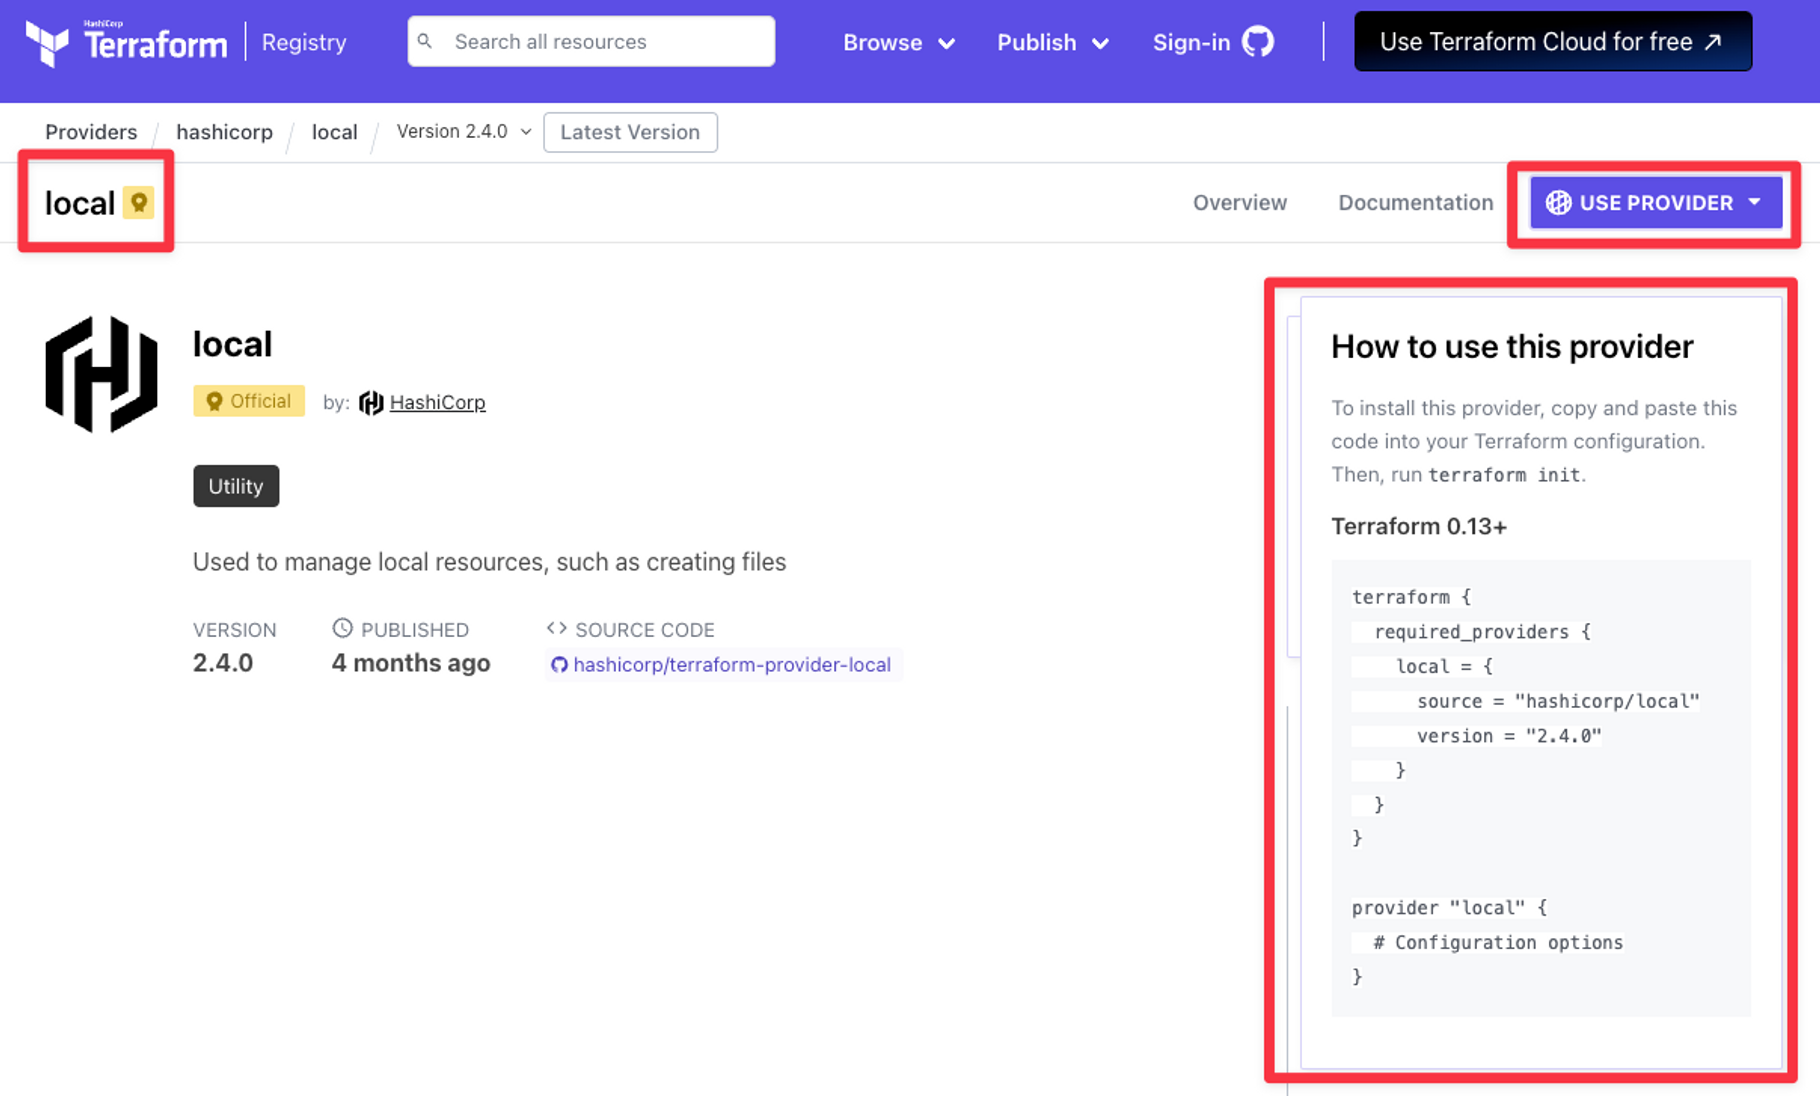Switch to the Documentation tab
The width and height of the screenshot is (1820, 1096).
pos(1415,202)
